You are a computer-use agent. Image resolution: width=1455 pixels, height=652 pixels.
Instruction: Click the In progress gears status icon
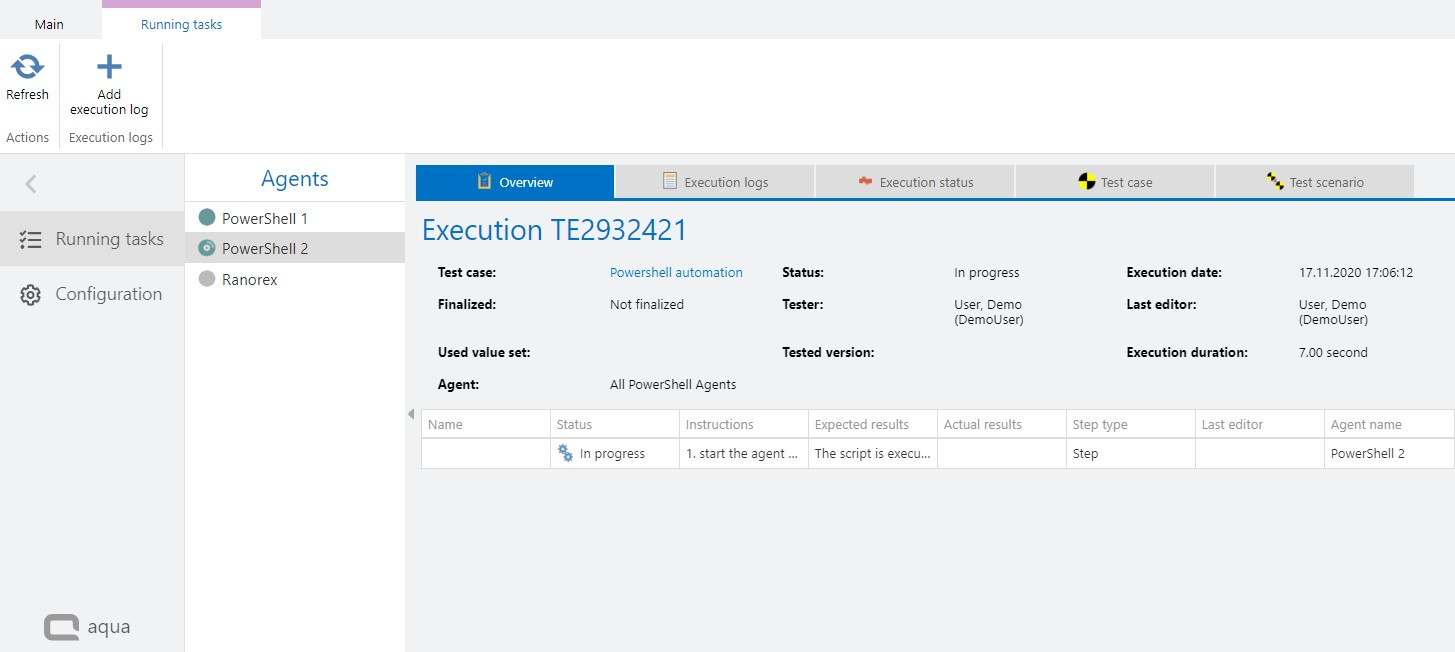[565, 453]
